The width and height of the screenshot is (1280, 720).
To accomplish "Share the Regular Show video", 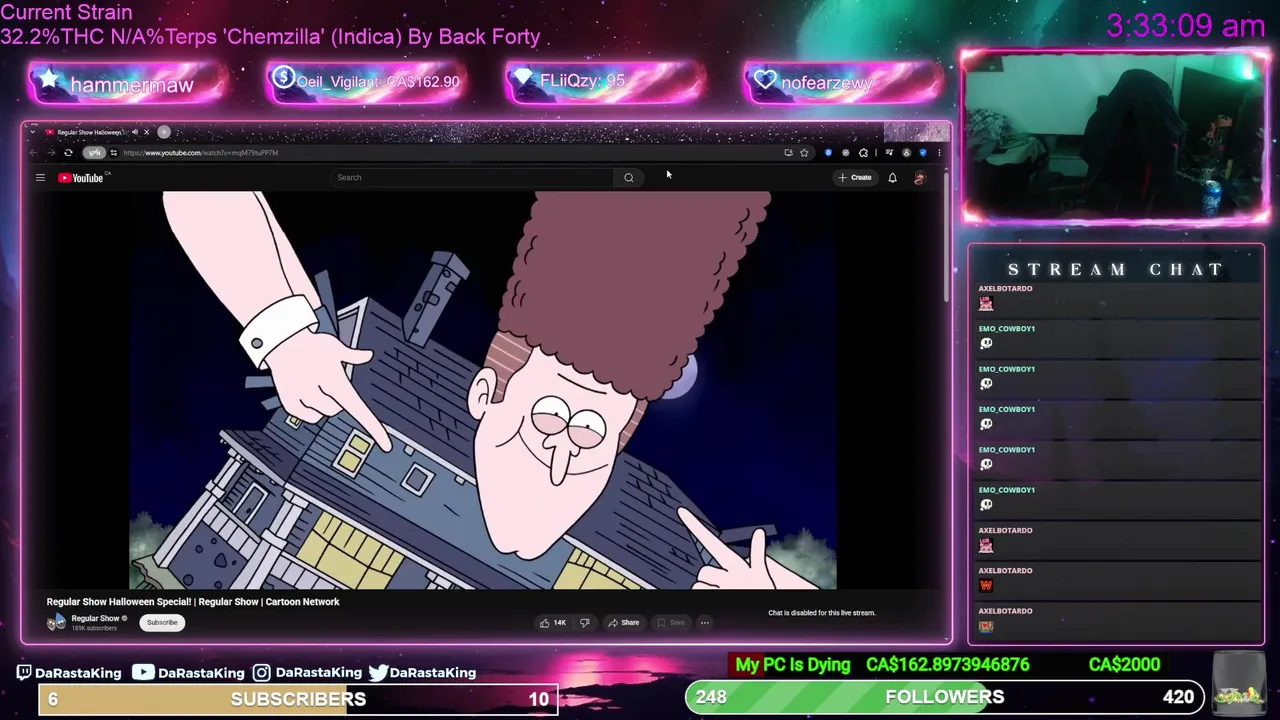I will [624, 623].
